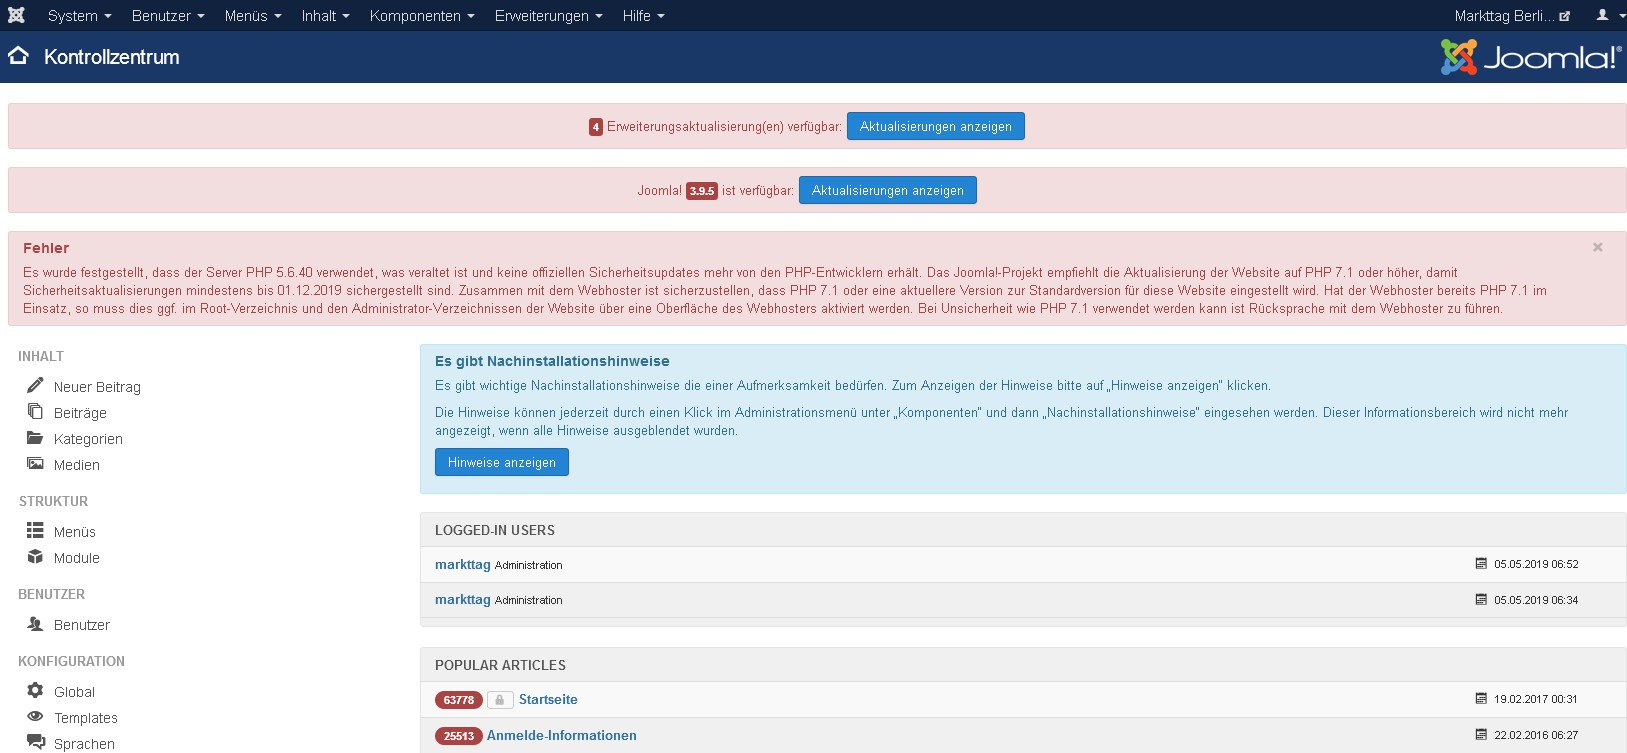Open the Erweiterungen dropdown menu
Viewport: 1627px width, 753px height.
pyautogui.click(x=548, y=15)
